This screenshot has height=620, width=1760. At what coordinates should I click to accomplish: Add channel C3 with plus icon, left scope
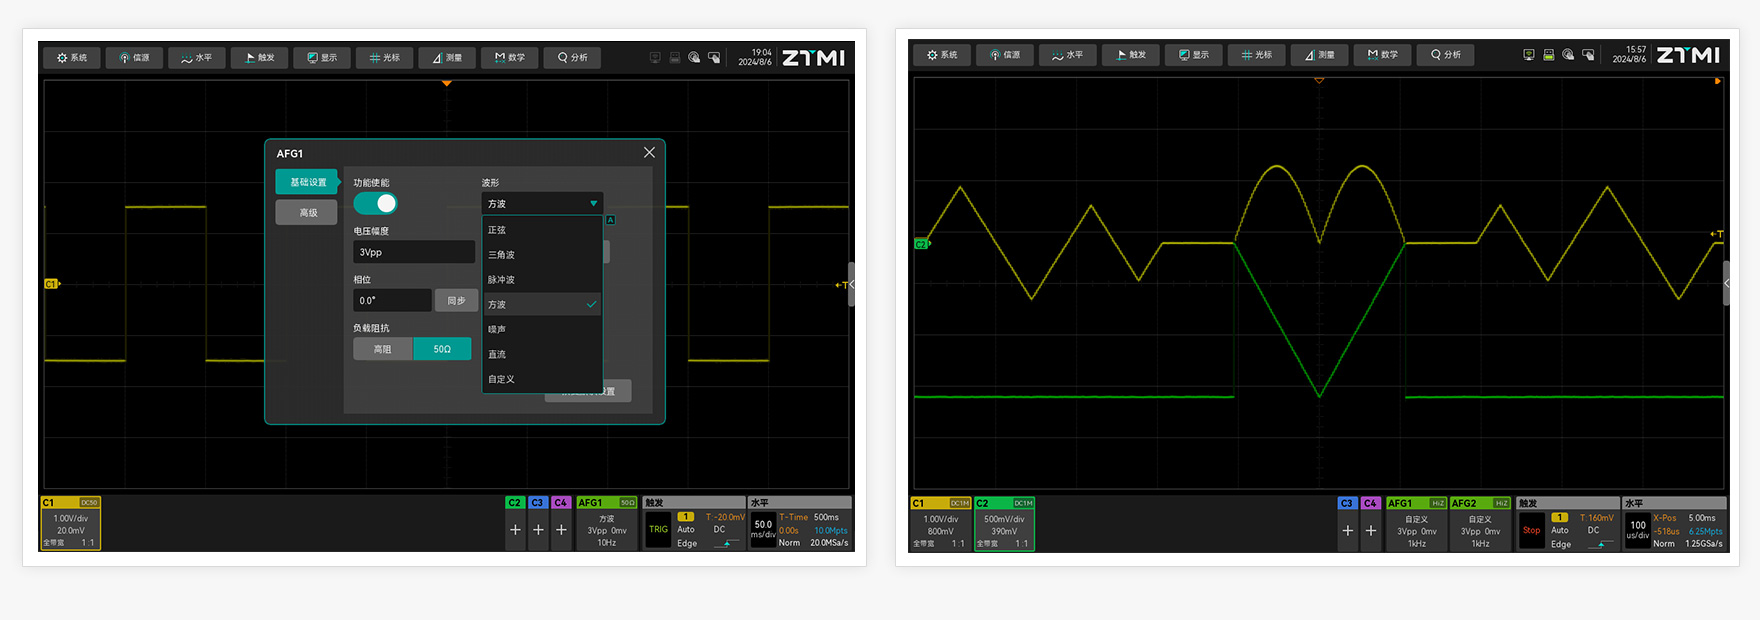click(x=538, y=530)
